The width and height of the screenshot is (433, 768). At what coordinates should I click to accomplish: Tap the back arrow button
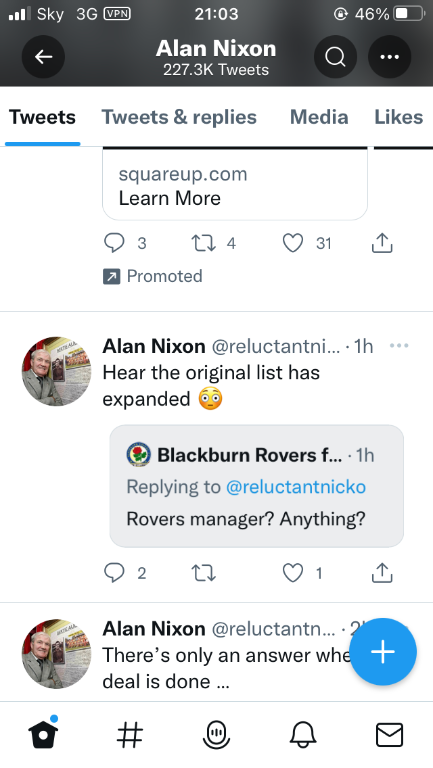coord(43,57)
